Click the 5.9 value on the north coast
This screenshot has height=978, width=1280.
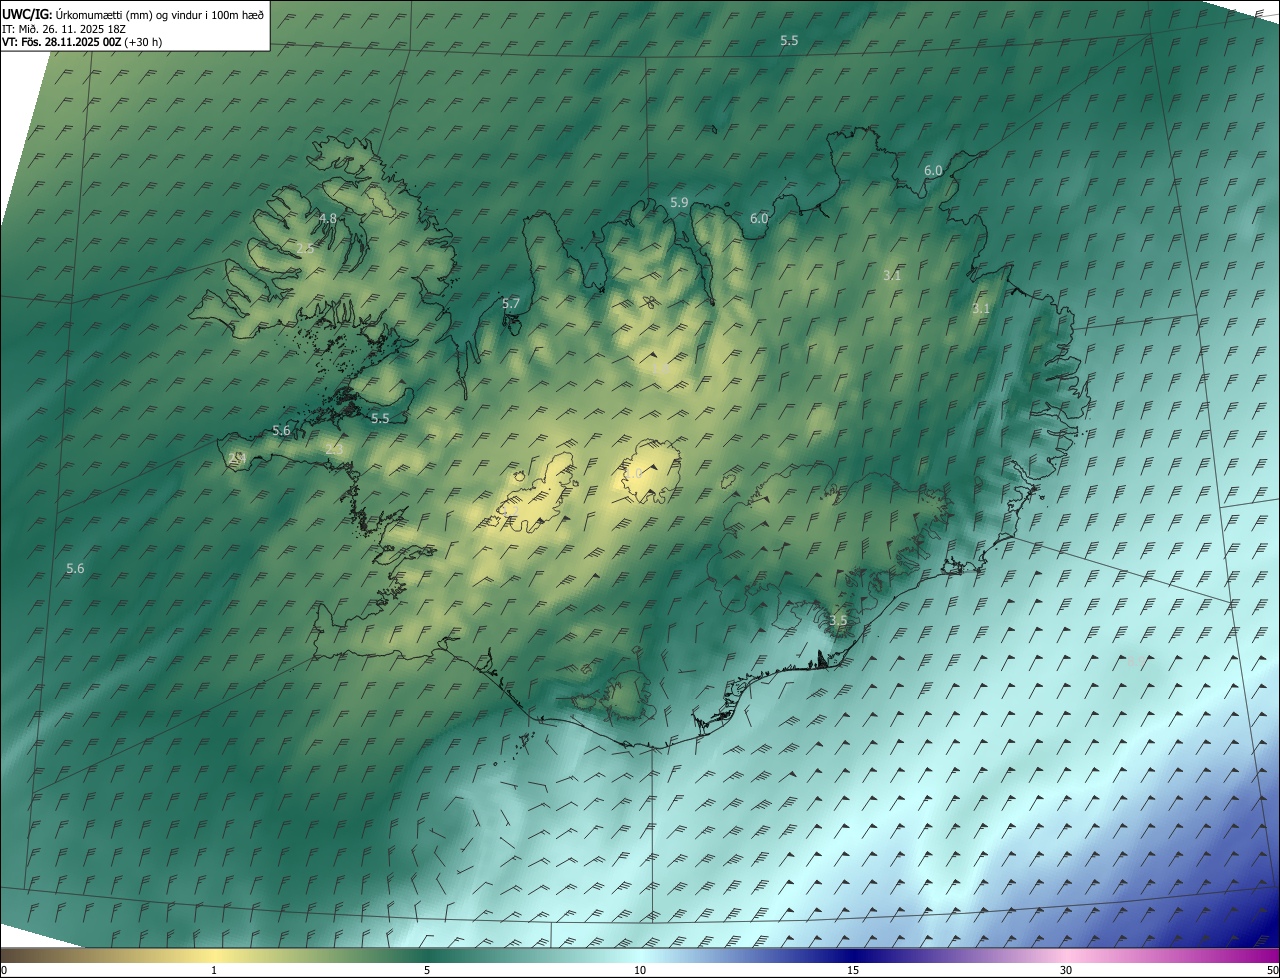click(x=679, y=202)
